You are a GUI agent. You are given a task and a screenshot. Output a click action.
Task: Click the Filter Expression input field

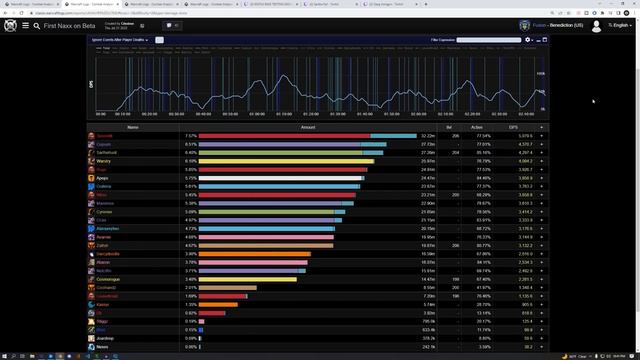489,40
